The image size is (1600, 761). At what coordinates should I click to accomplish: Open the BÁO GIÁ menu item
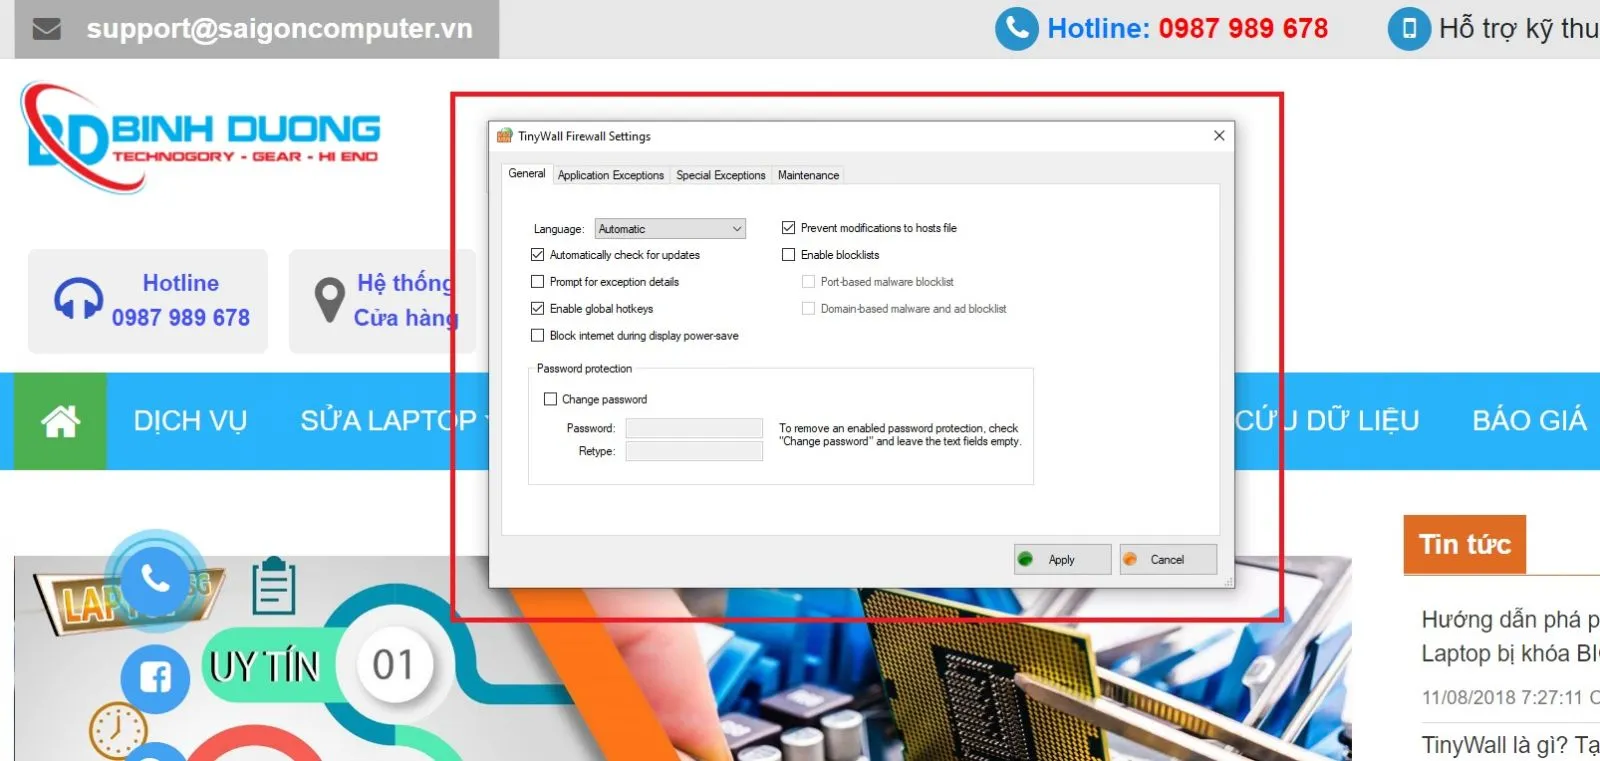[x=1529, y=421]
